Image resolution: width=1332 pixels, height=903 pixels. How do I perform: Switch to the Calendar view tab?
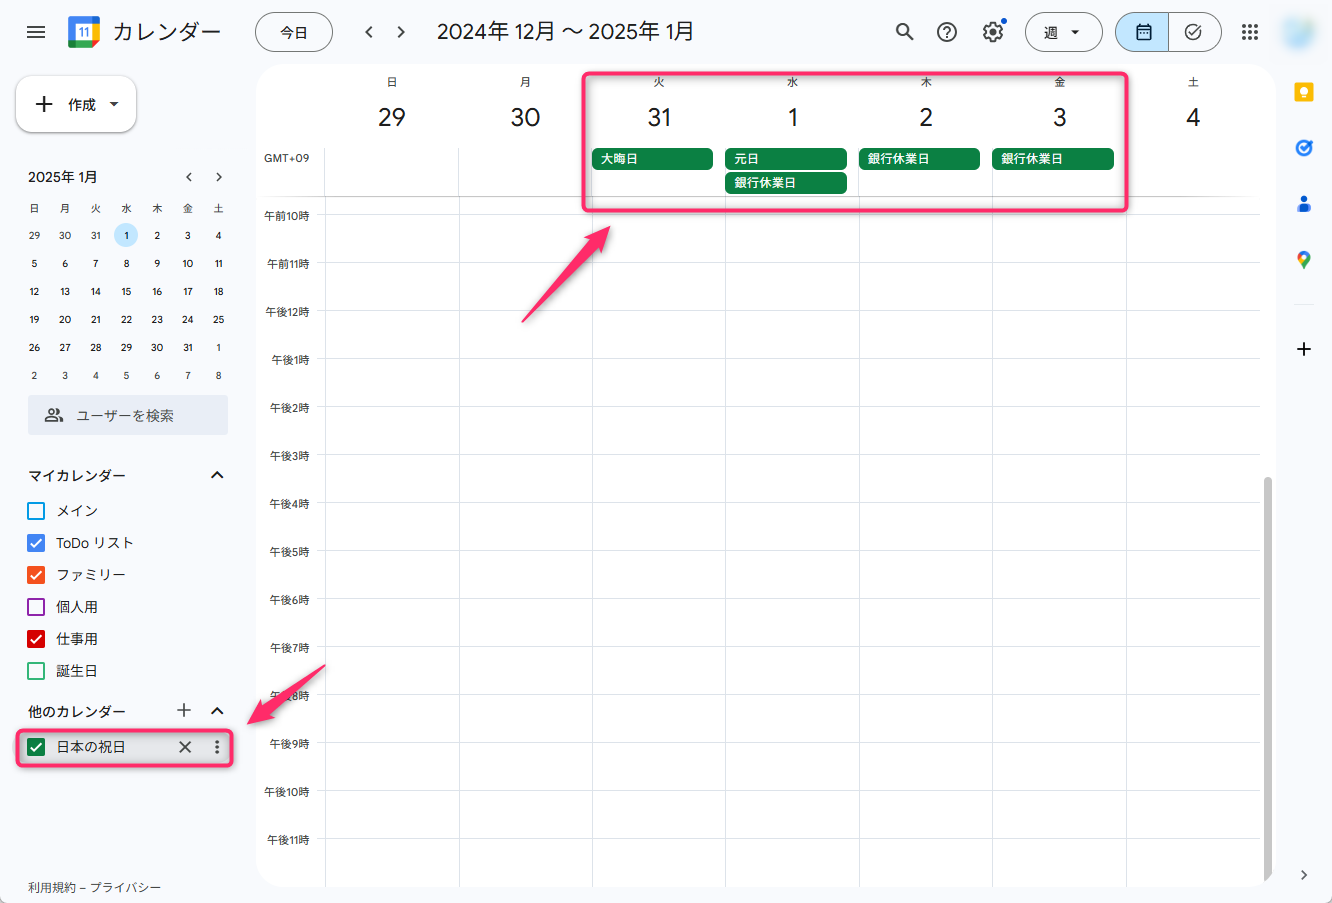point(1141,31)
